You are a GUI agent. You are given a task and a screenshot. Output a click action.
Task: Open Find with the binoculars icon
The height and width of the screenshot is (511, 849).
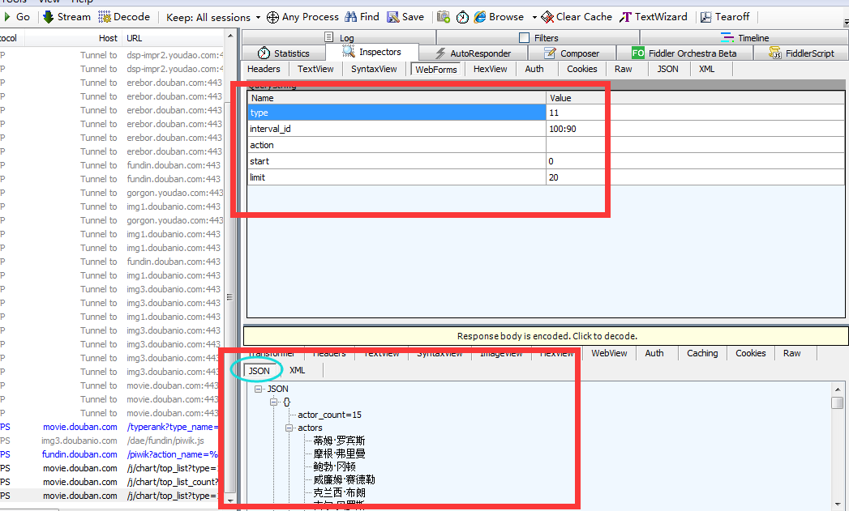(351, 17)
